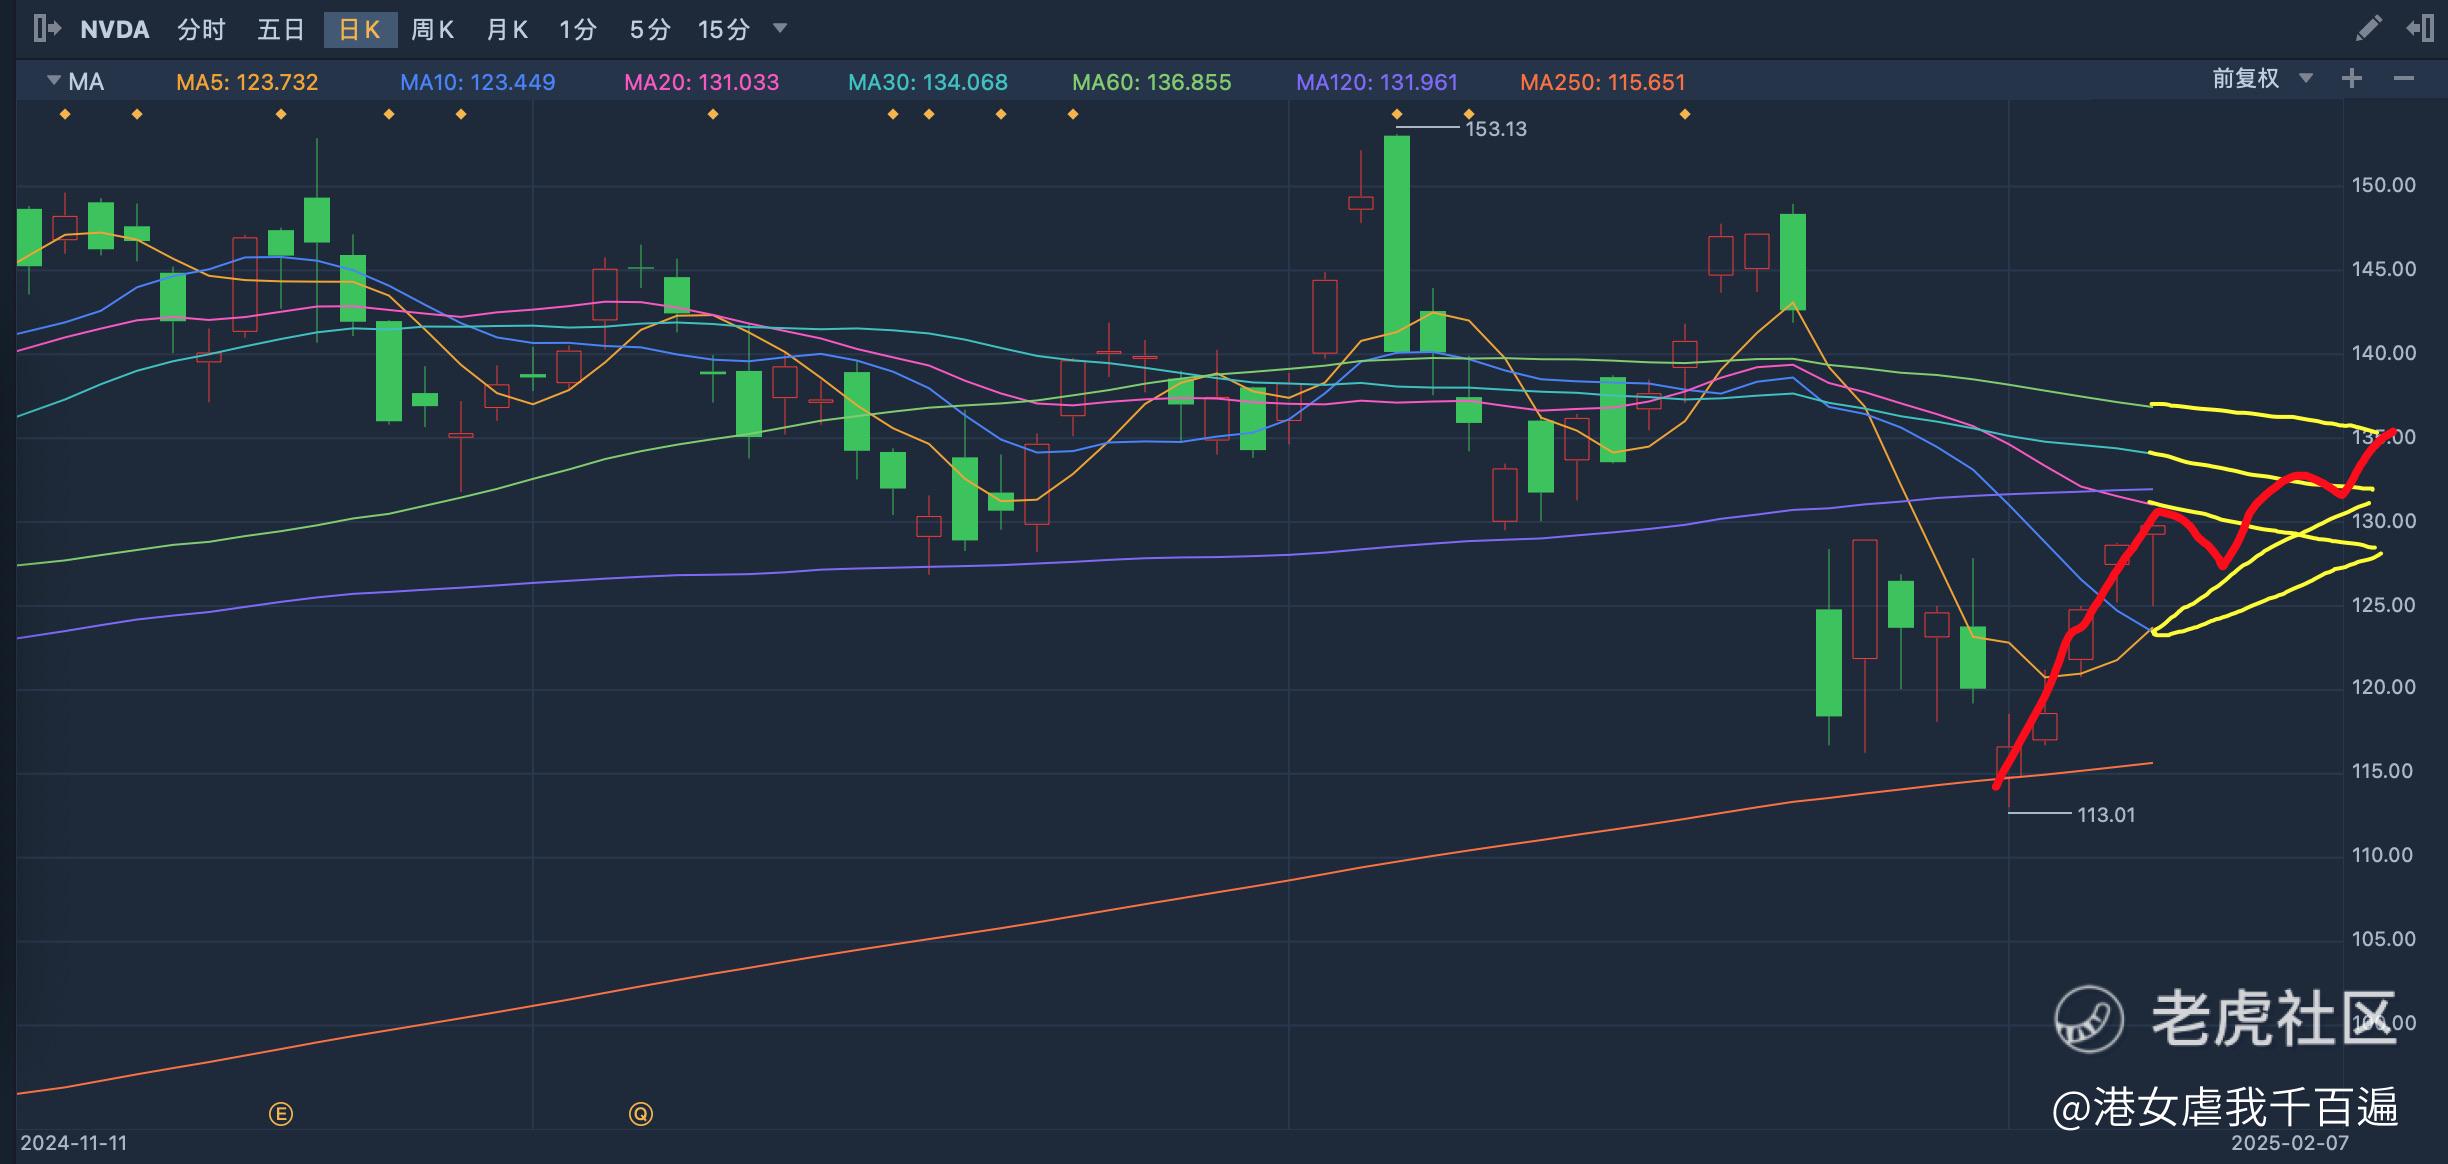Click the 153.13 high price label
The height and width of the screenshot is (1164, 2448).
(x=1496, y=129)
